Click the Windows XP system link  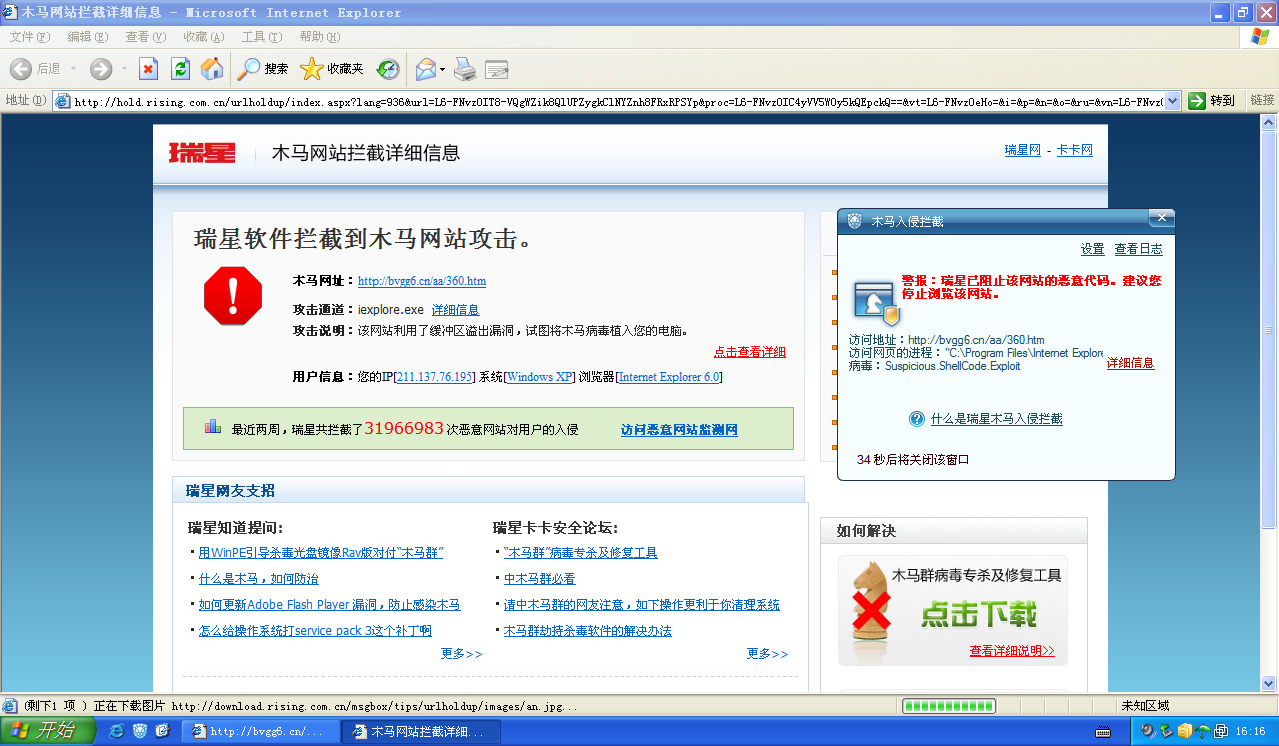pos(540,377)
